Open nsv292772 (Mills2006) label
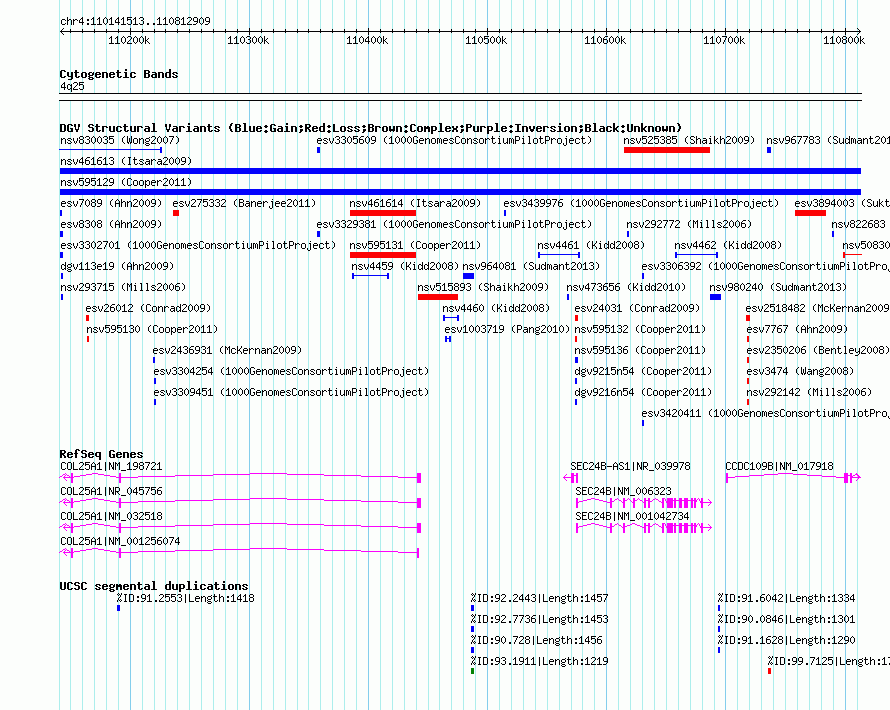890x710 pixels. pos(689,224)
